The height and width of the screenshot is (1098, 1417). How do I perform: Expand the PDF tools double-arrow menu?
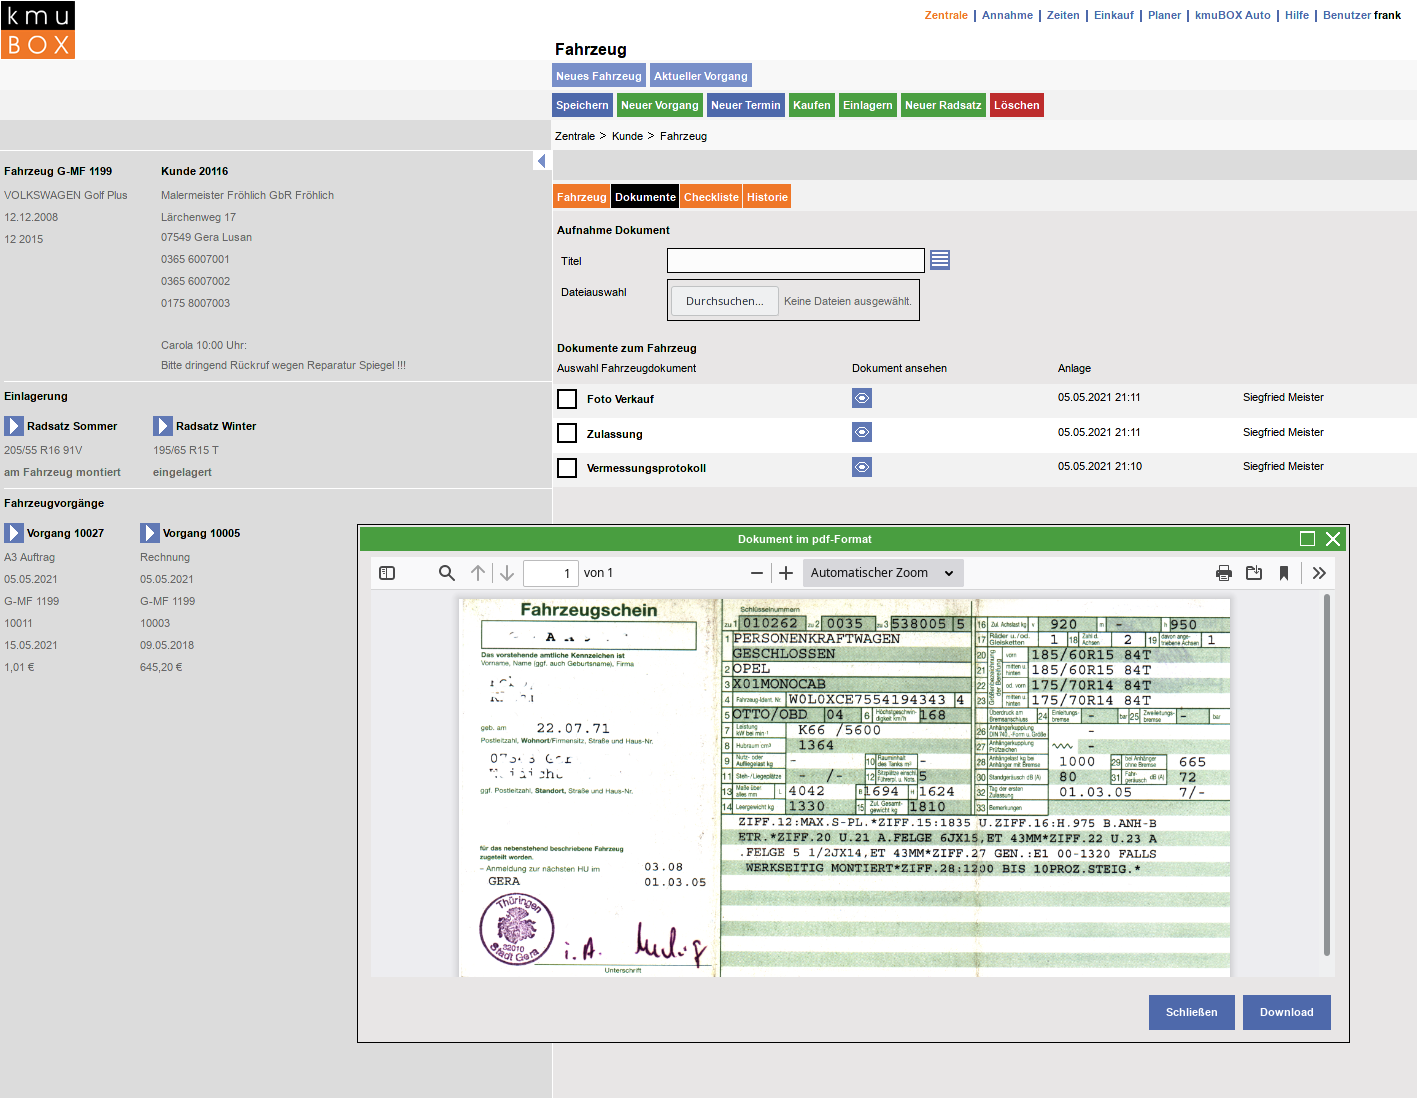coord(1319,573)
